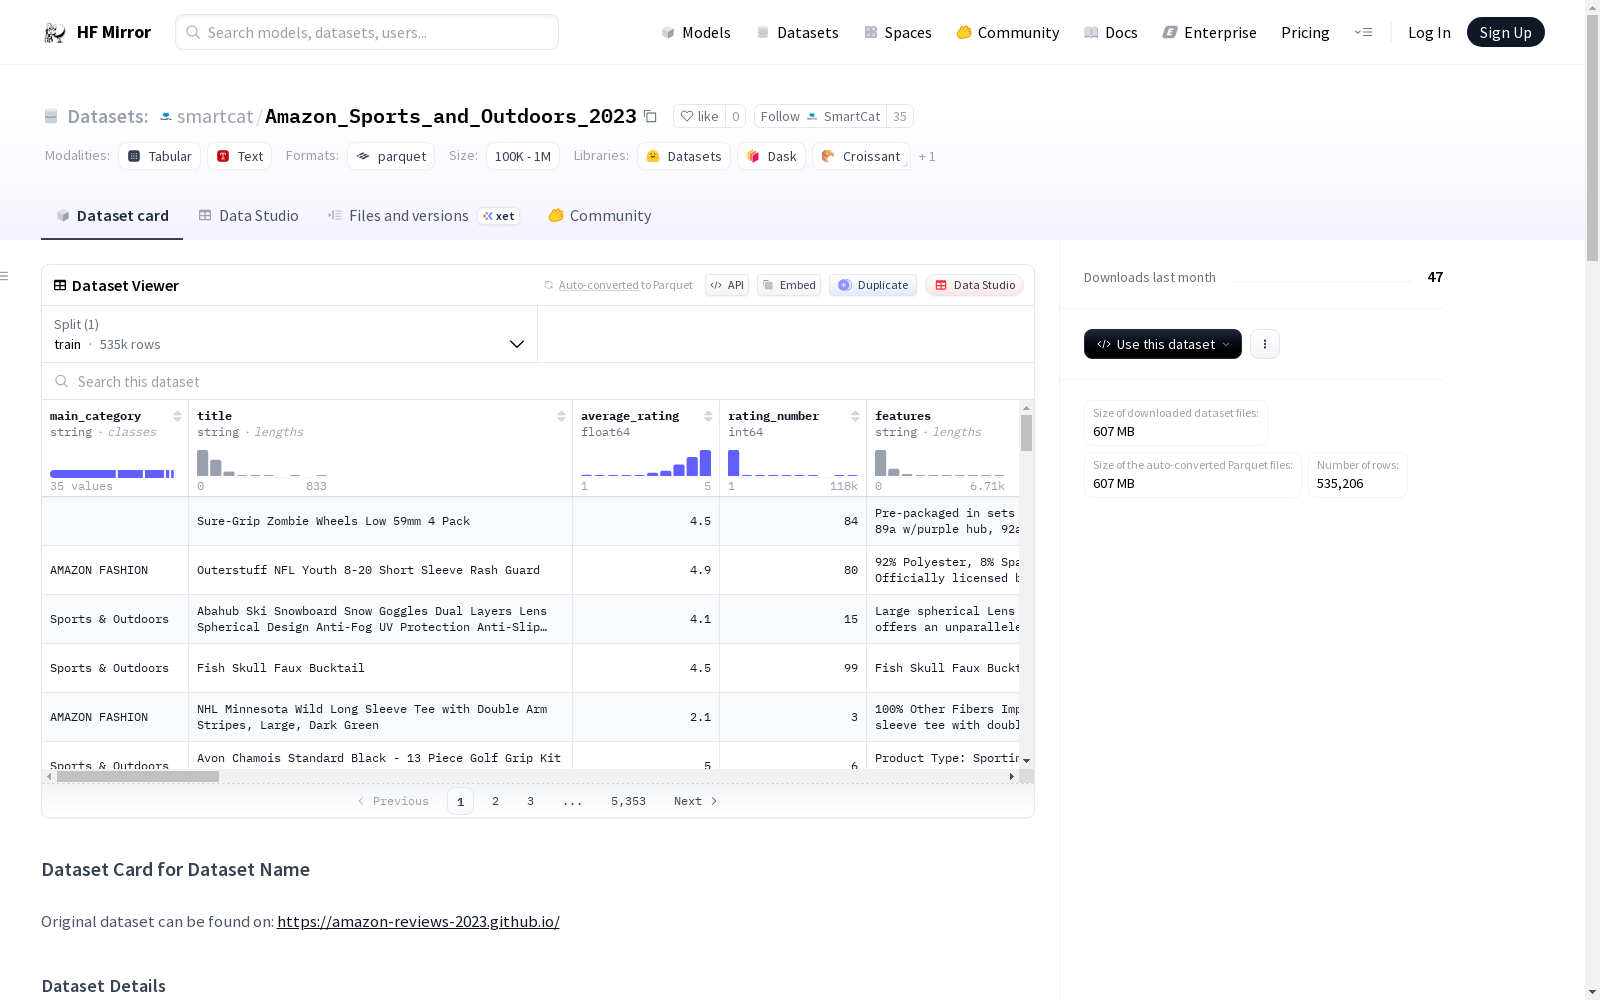Click the Search models, datasets, users field
Viewport: 1600px width, 1000px height.
367,32
